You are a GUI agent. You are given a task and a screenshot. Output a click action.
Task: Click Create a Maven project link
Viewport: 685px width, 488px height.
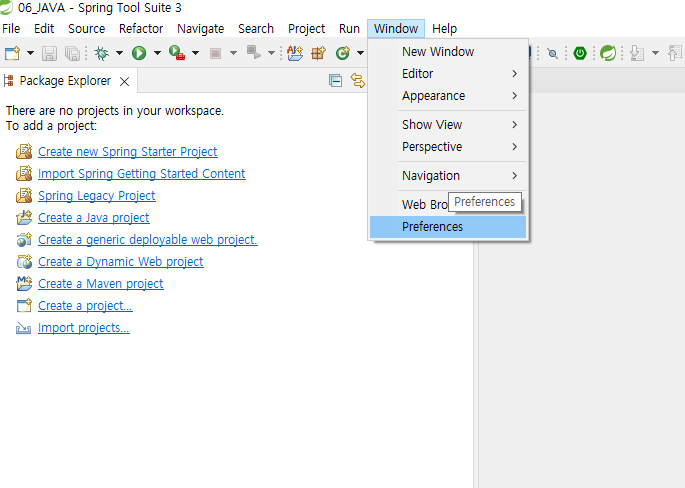tap(100, 284)
